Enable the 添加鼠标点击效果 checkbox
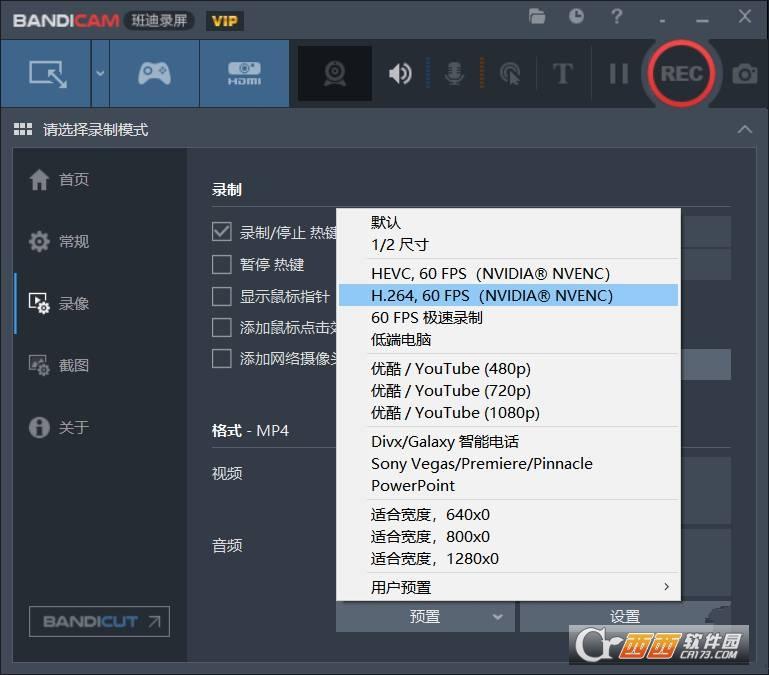 click(222, 327)
